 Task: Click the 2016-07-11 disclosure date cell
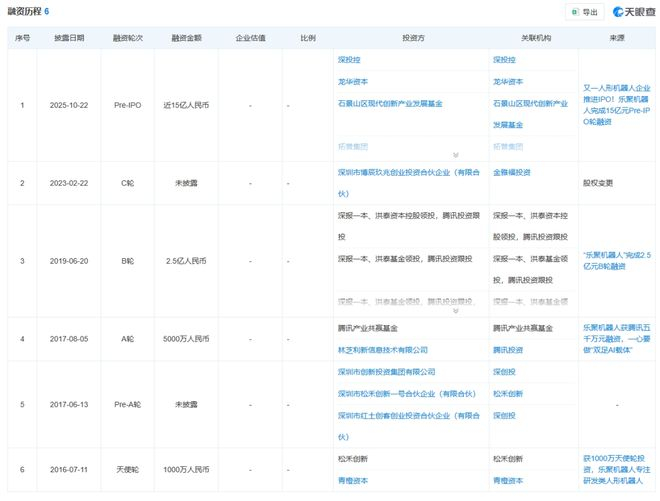point(69,469)
